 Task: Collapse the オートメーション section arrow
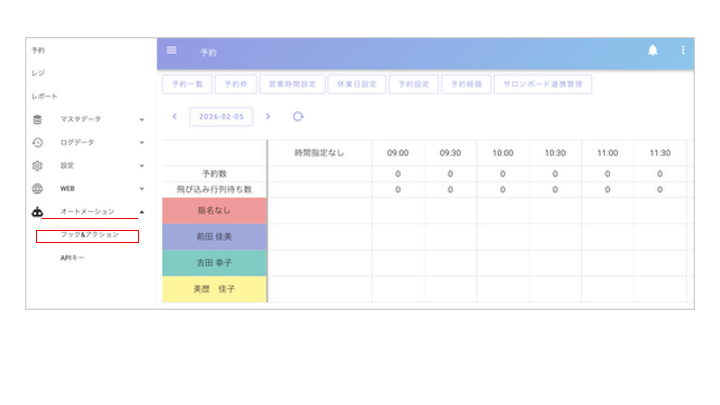click(142, 212)
